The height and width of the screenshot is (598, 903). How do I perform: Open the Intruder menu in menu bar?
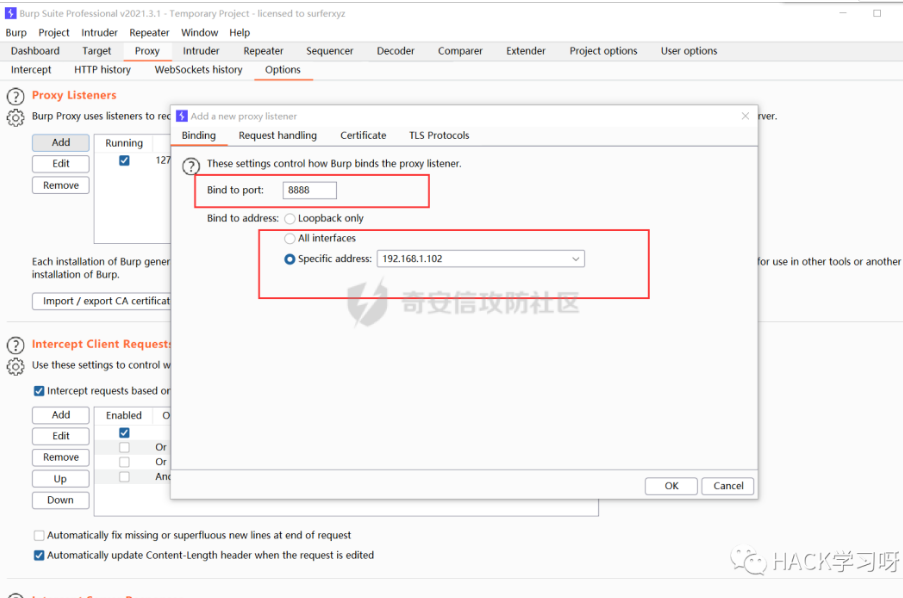99,33
